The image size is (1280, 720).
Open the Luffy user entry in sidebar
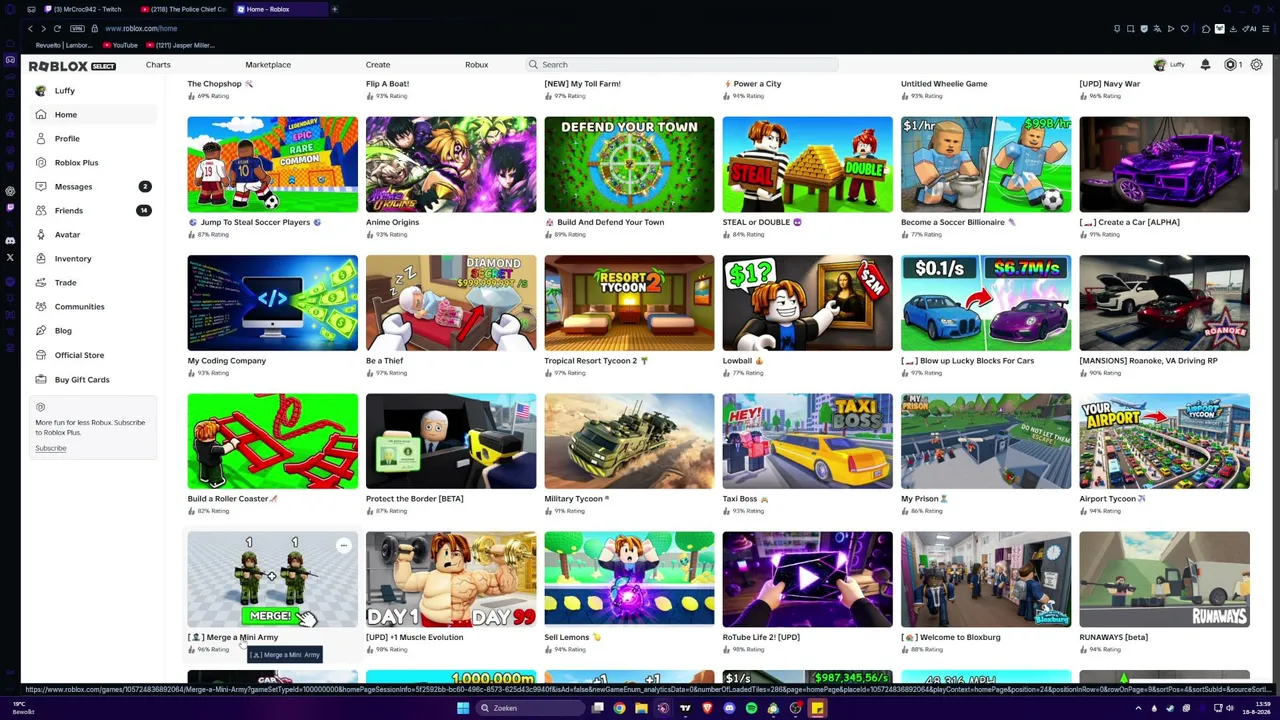pos(93,91)
